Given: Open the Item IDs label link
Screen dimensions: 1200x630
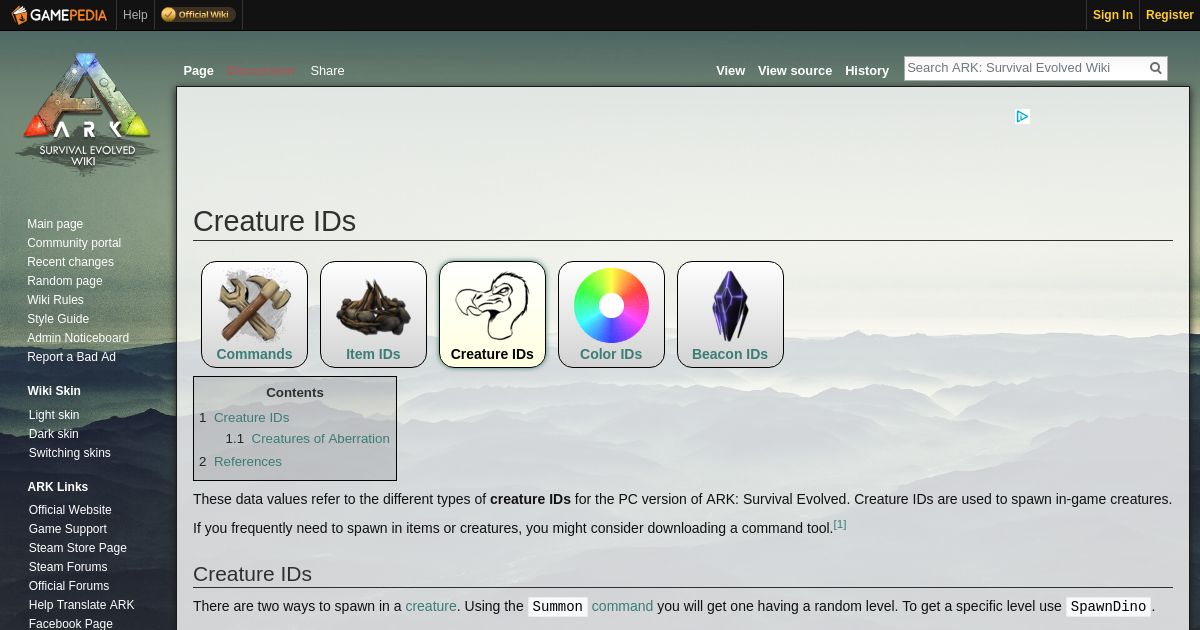Looking at the screenshot, I should (373, 354).
